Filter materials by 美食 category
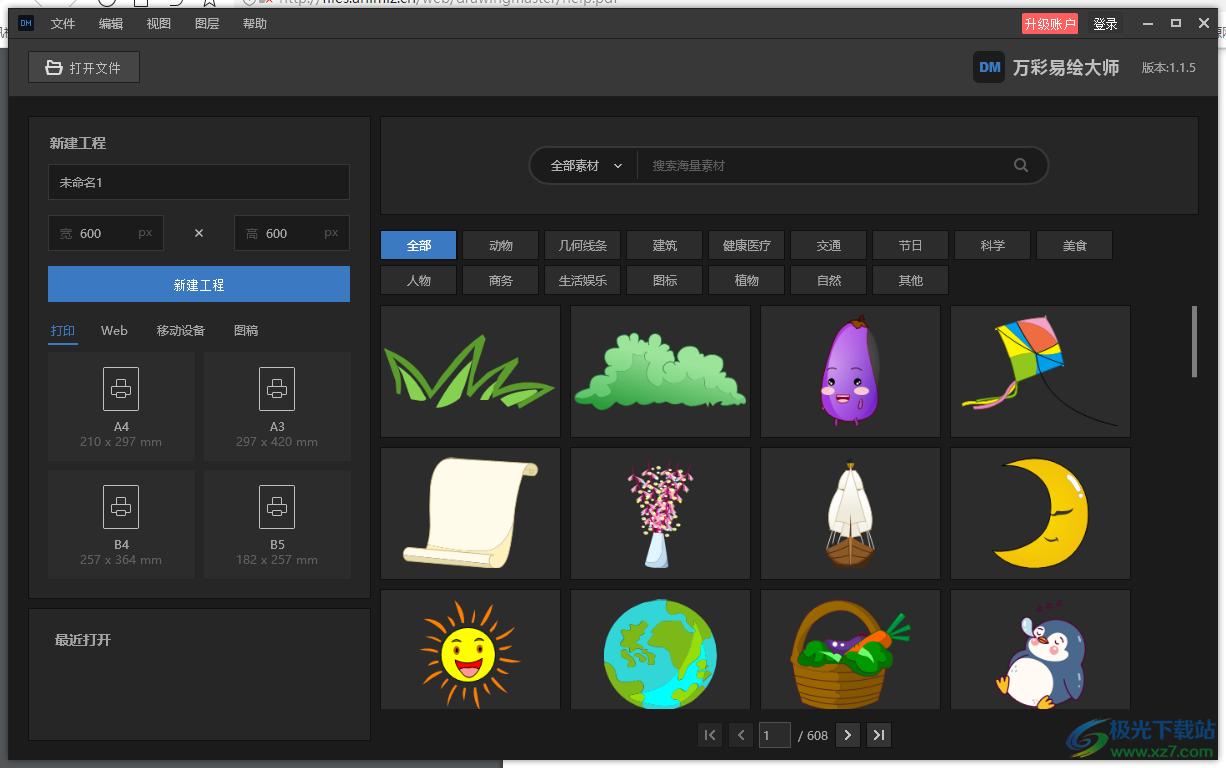1226x768 pixels. click(x=1074, y=246)
